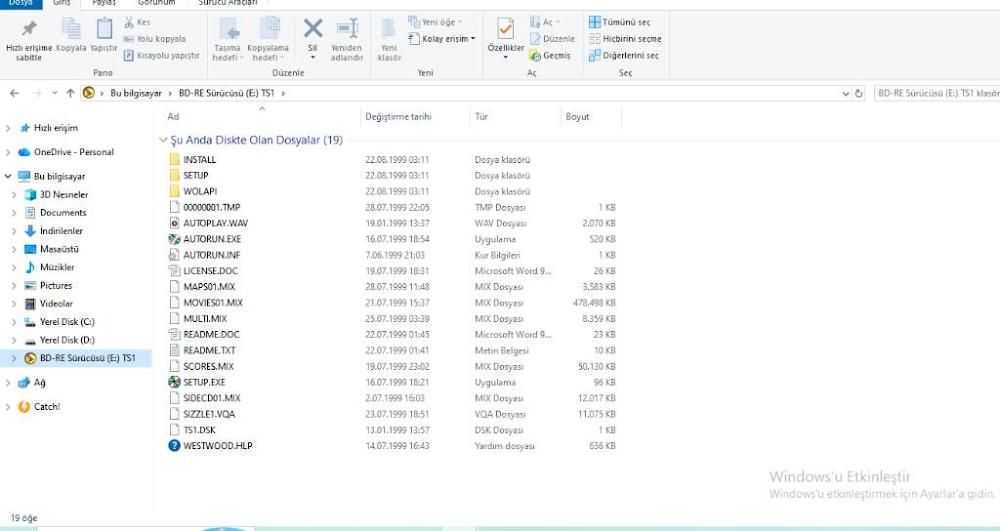Select OneDrive - Personal in sidebar

73,152
